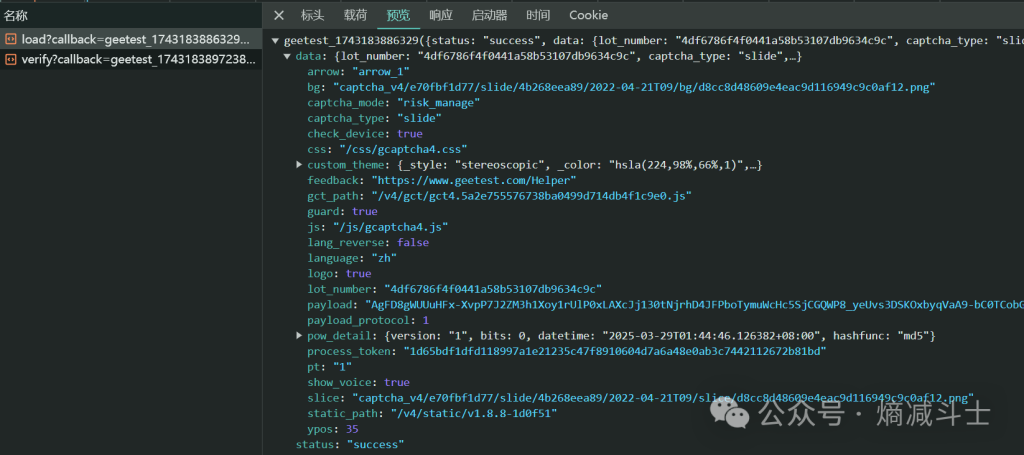Select the verify?callback request entry
The image size is (1024, 455).
137,59
